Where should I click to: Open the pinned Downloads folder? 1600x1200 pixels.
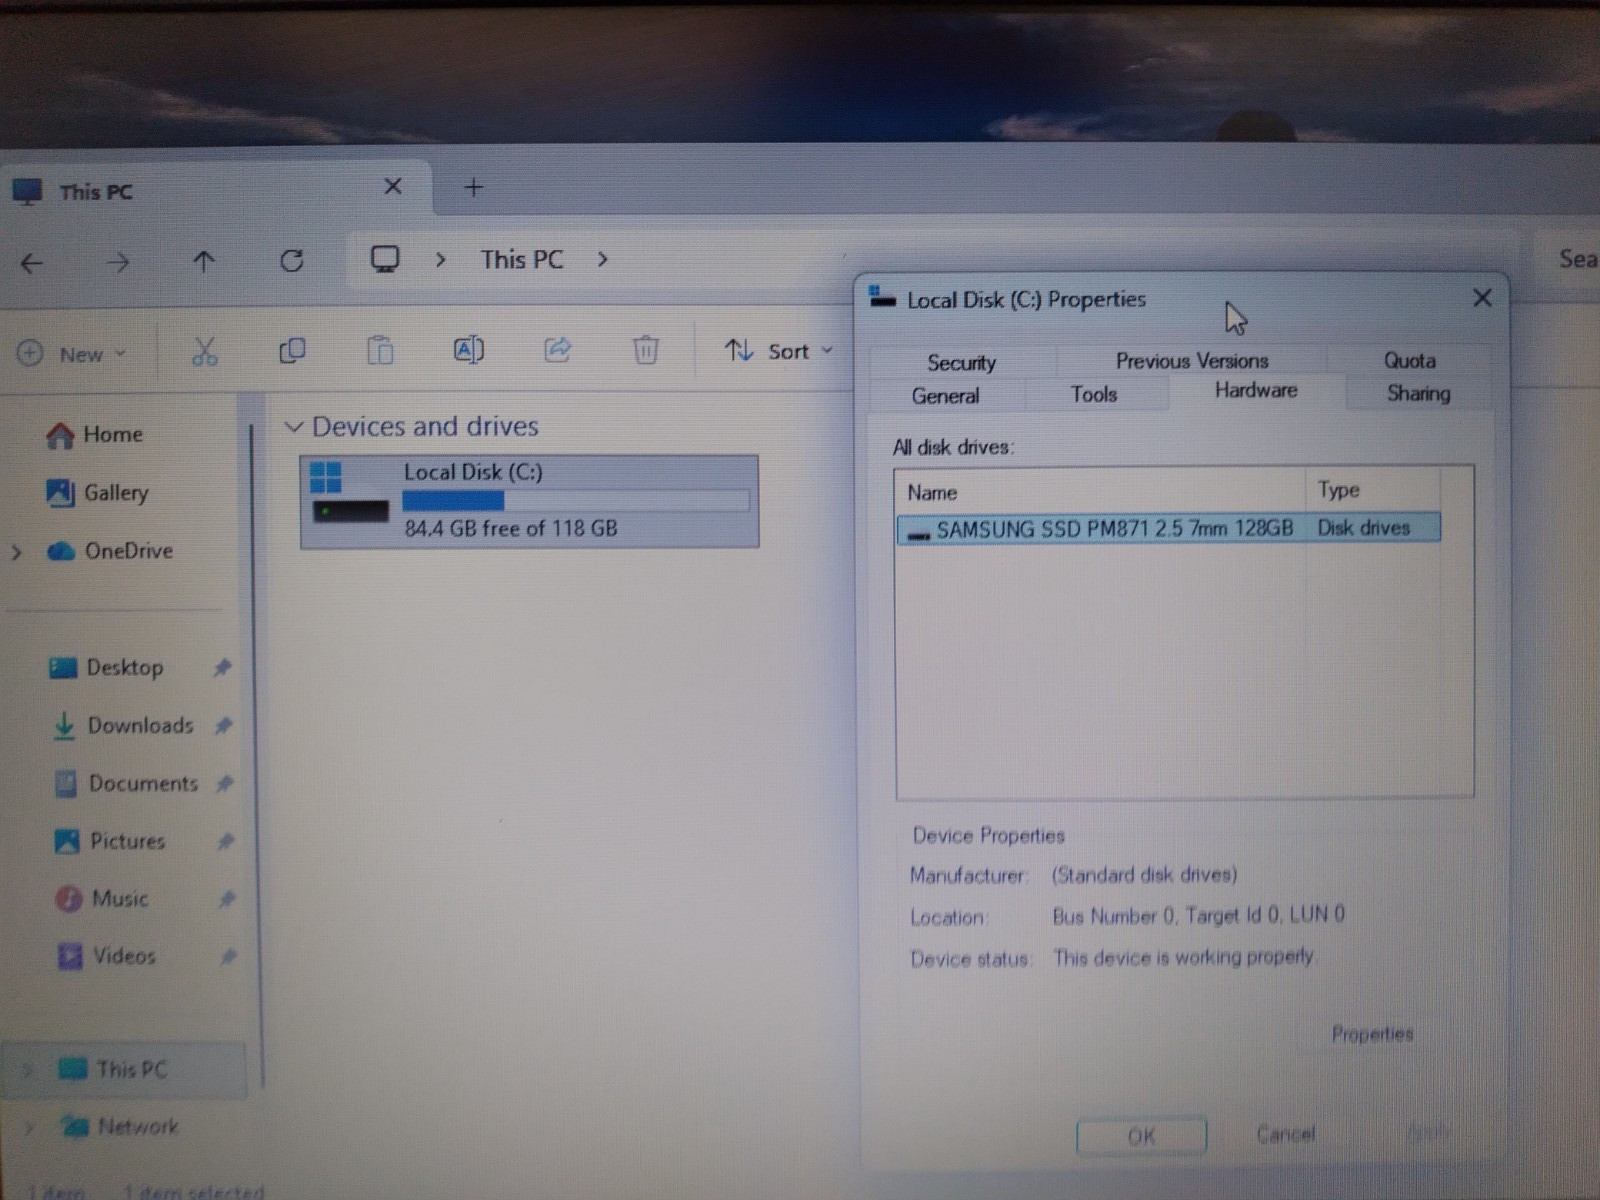click(x=123, y=726)
